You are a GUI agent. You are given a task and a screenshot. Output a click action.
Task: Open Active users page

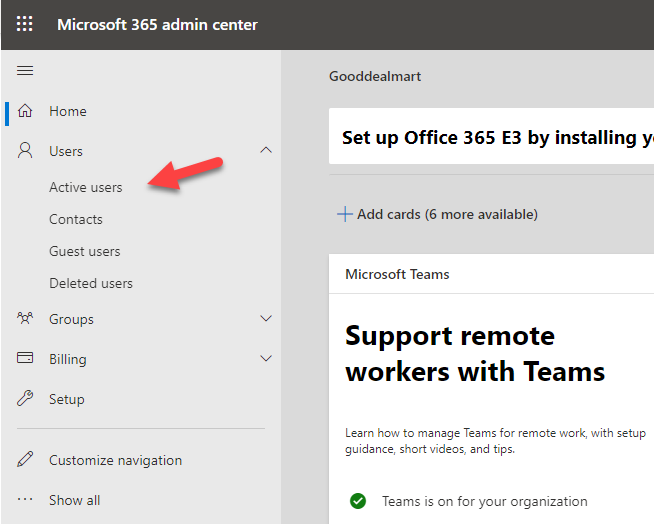click(86, 187)
